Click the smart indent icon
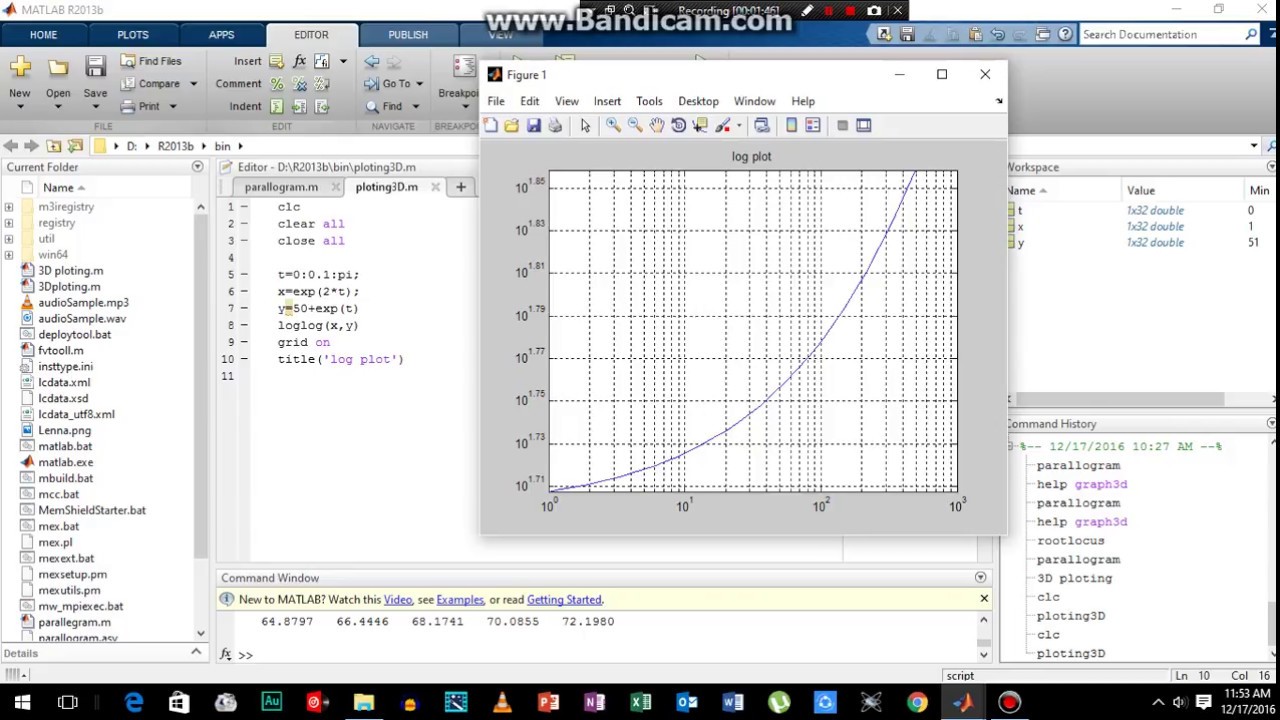This screenshot has height=720, width=1280. point(277,107)
